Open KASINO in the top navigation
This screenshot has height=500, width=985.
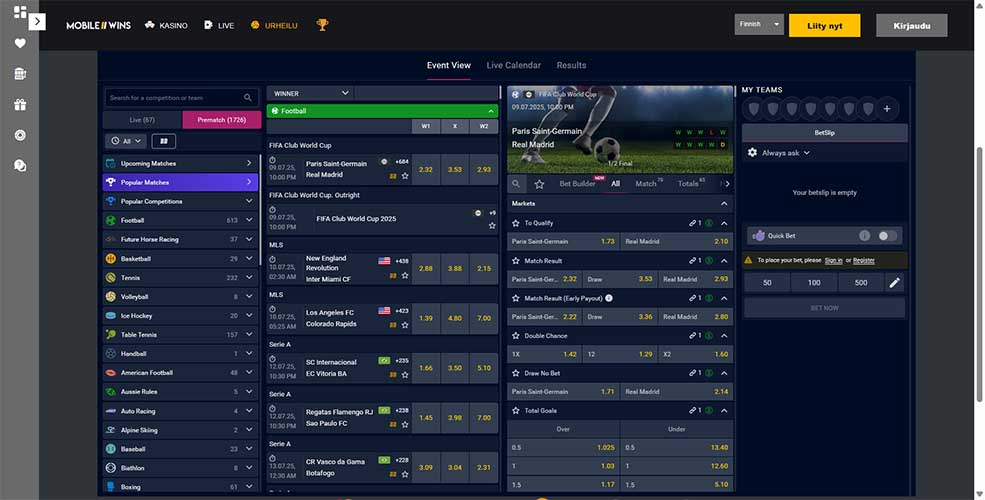[x=166, y=25]
